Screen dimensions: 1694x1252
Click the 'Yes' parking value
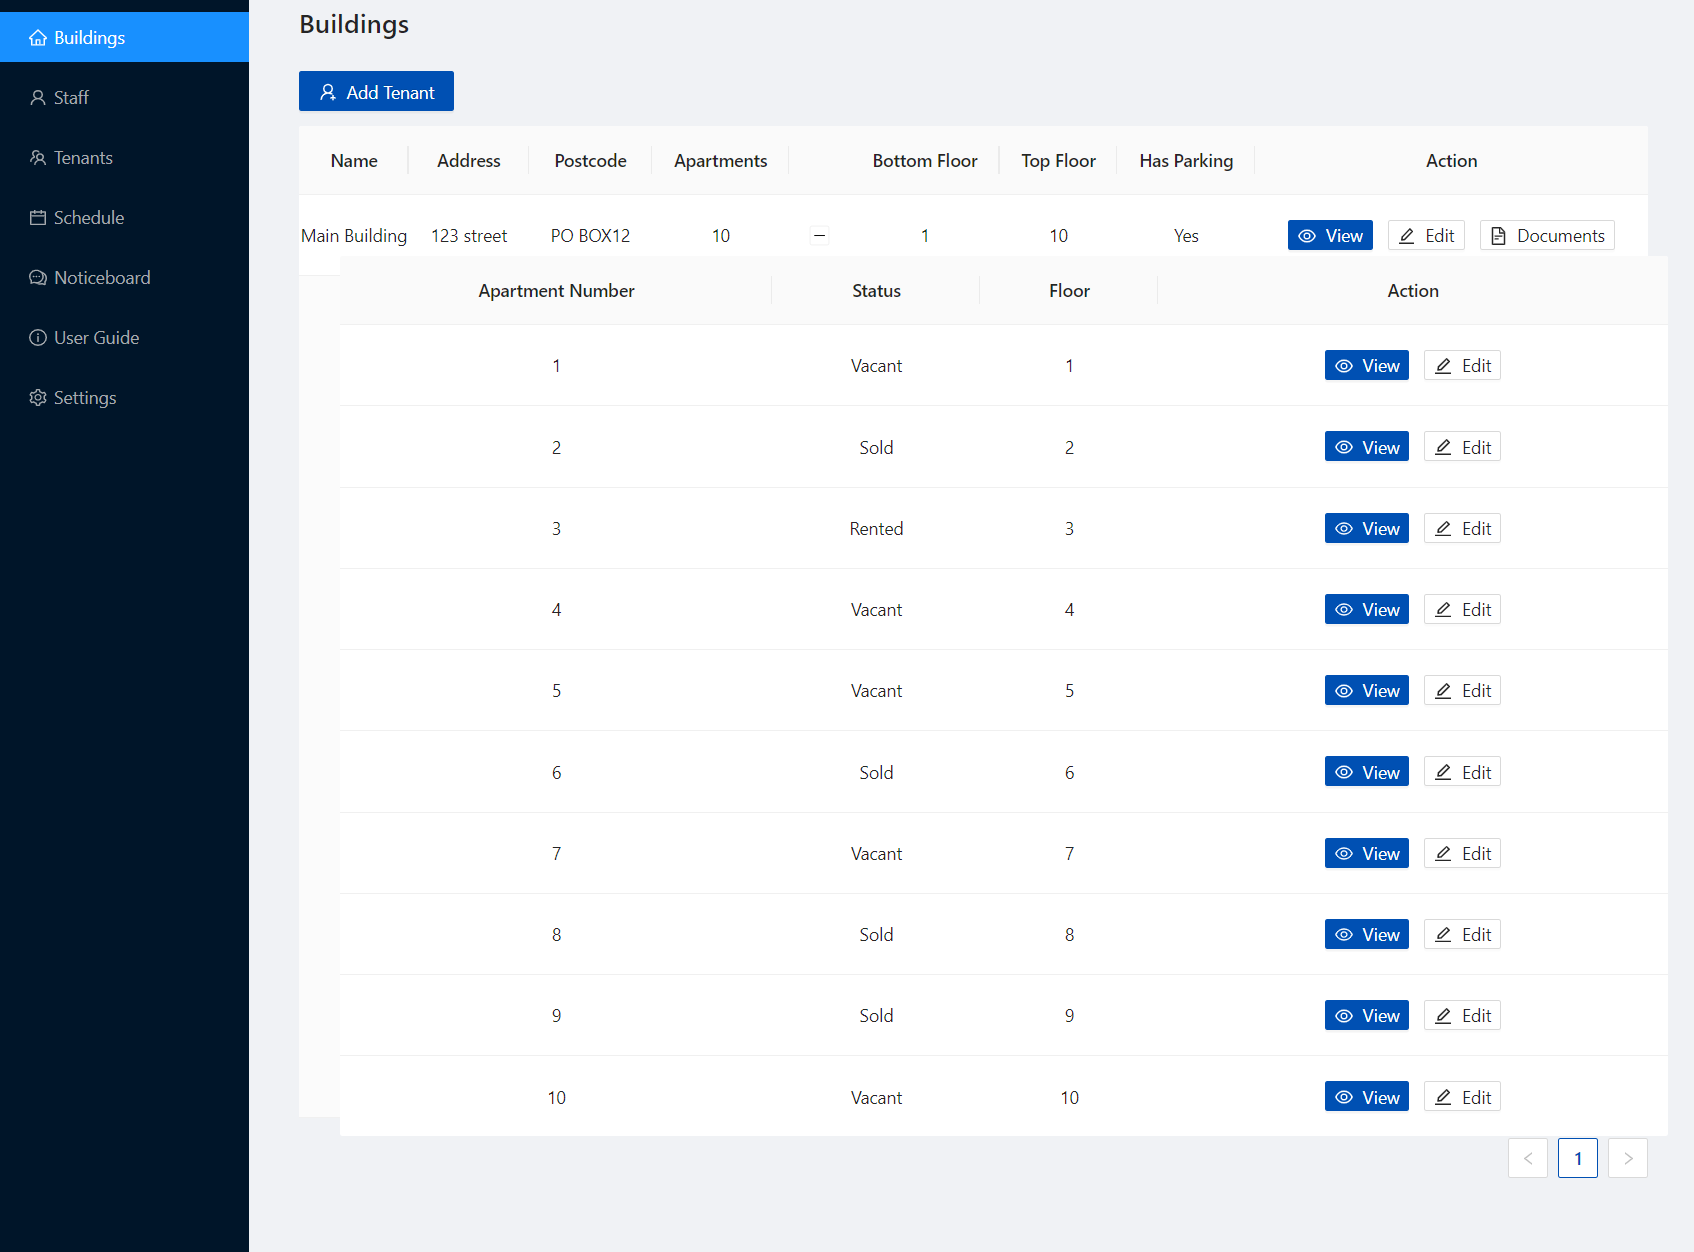(x=1186, y=236)
